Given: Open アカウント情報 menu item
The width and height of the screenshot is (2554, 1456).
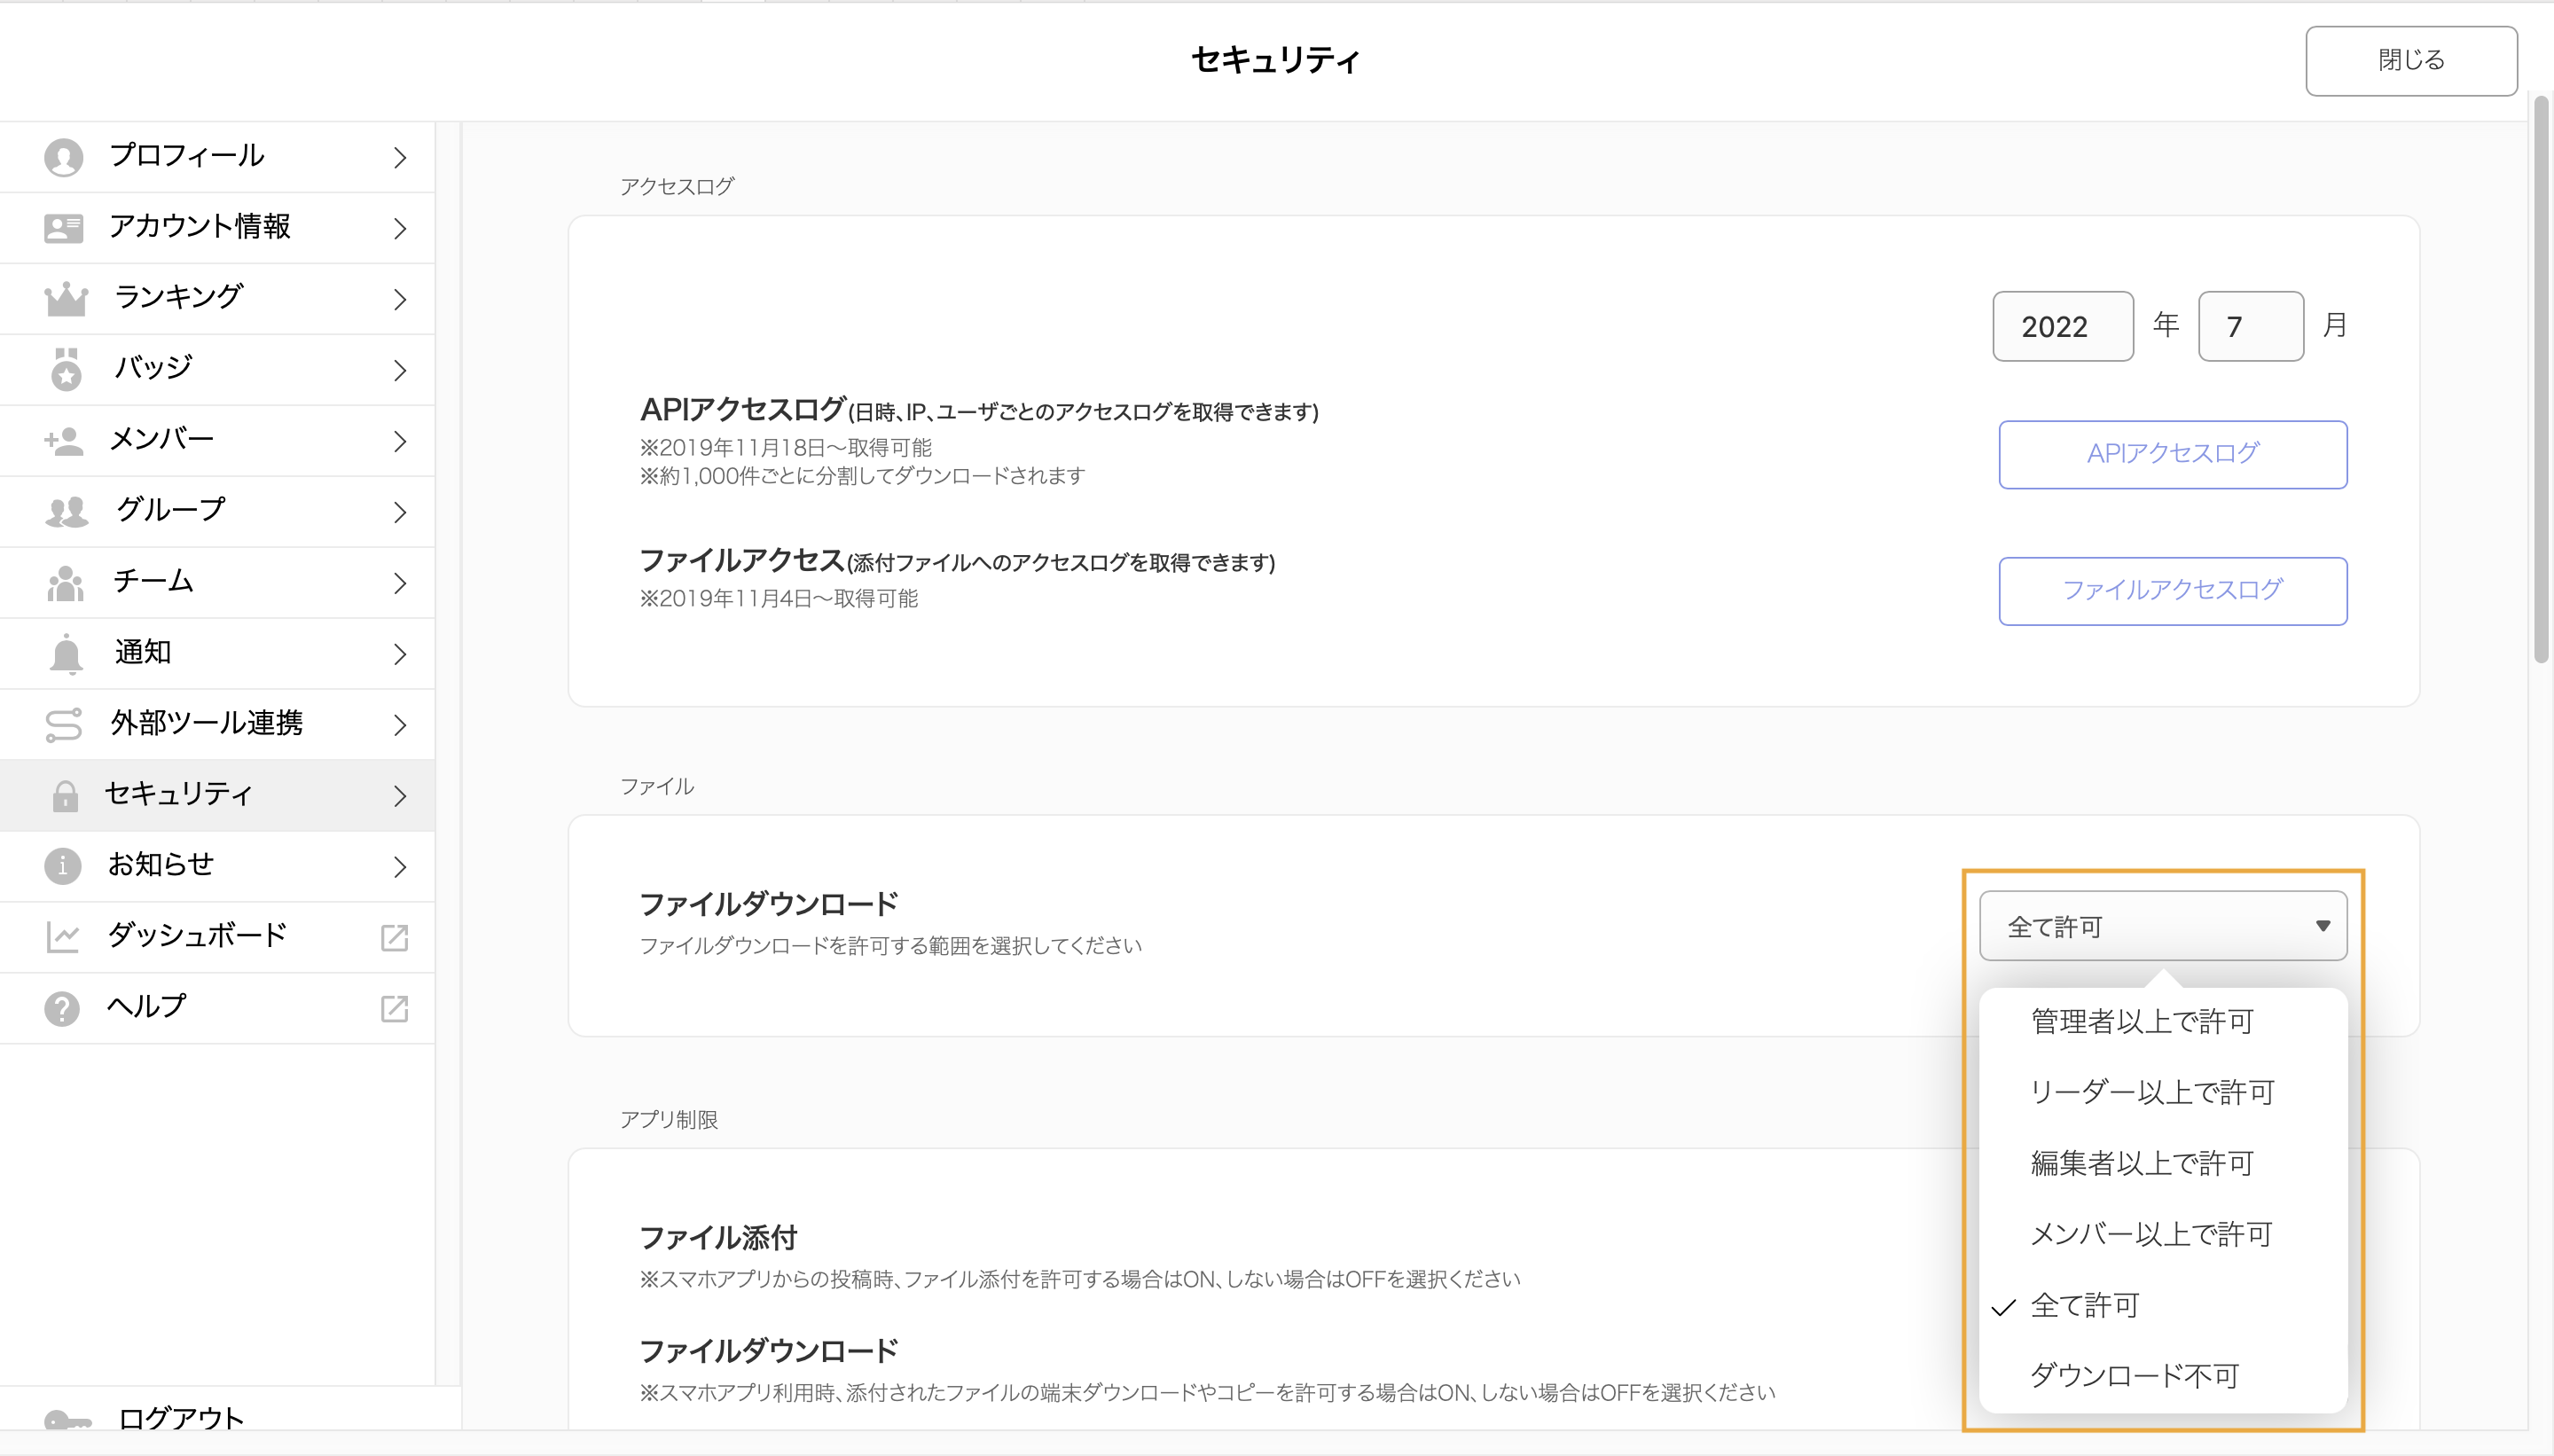Looking at the screenshot, I should (x=217, y=228).
